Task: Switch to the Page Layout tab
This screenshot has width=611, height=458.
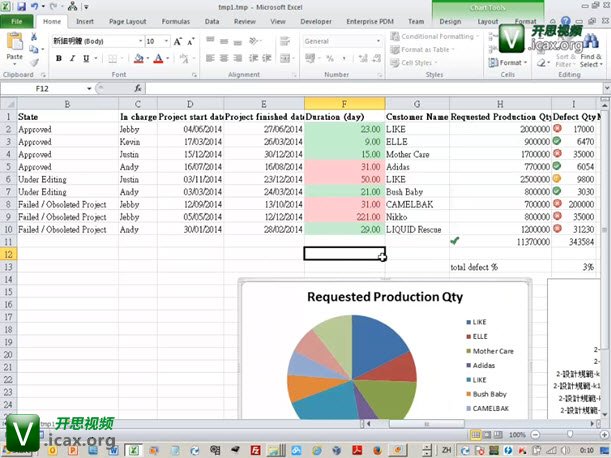Action: (128, 21)
